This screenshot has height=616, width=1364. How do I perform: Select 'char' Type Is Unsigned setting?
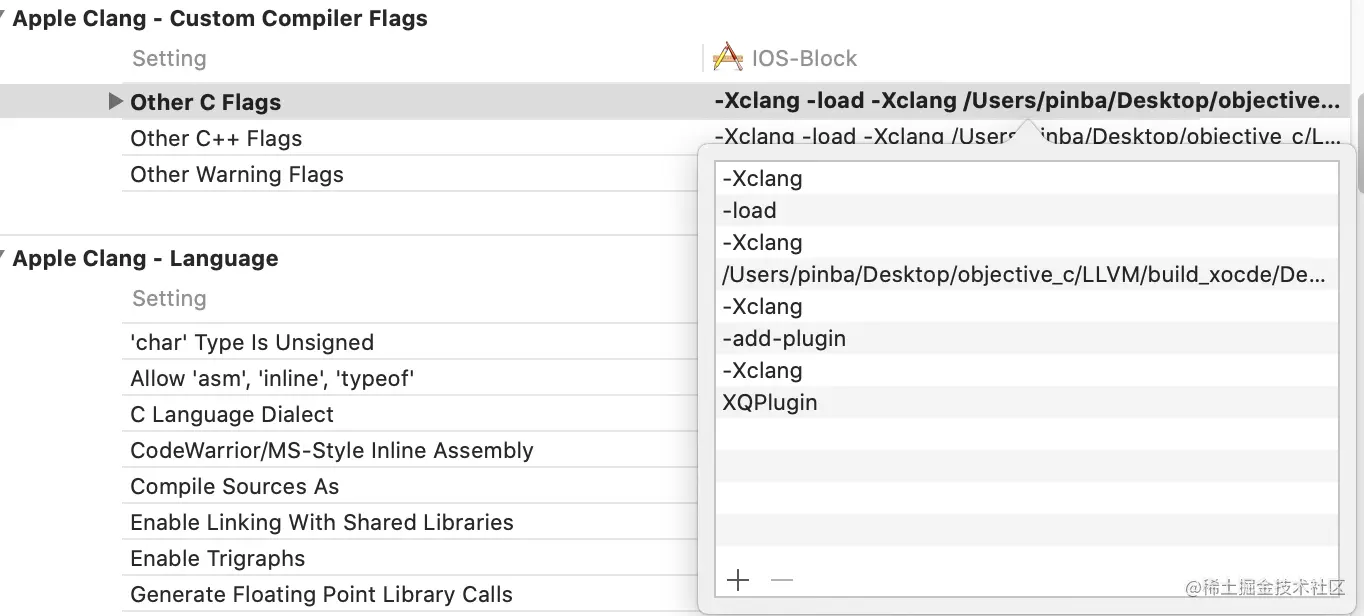click(252, 343)
